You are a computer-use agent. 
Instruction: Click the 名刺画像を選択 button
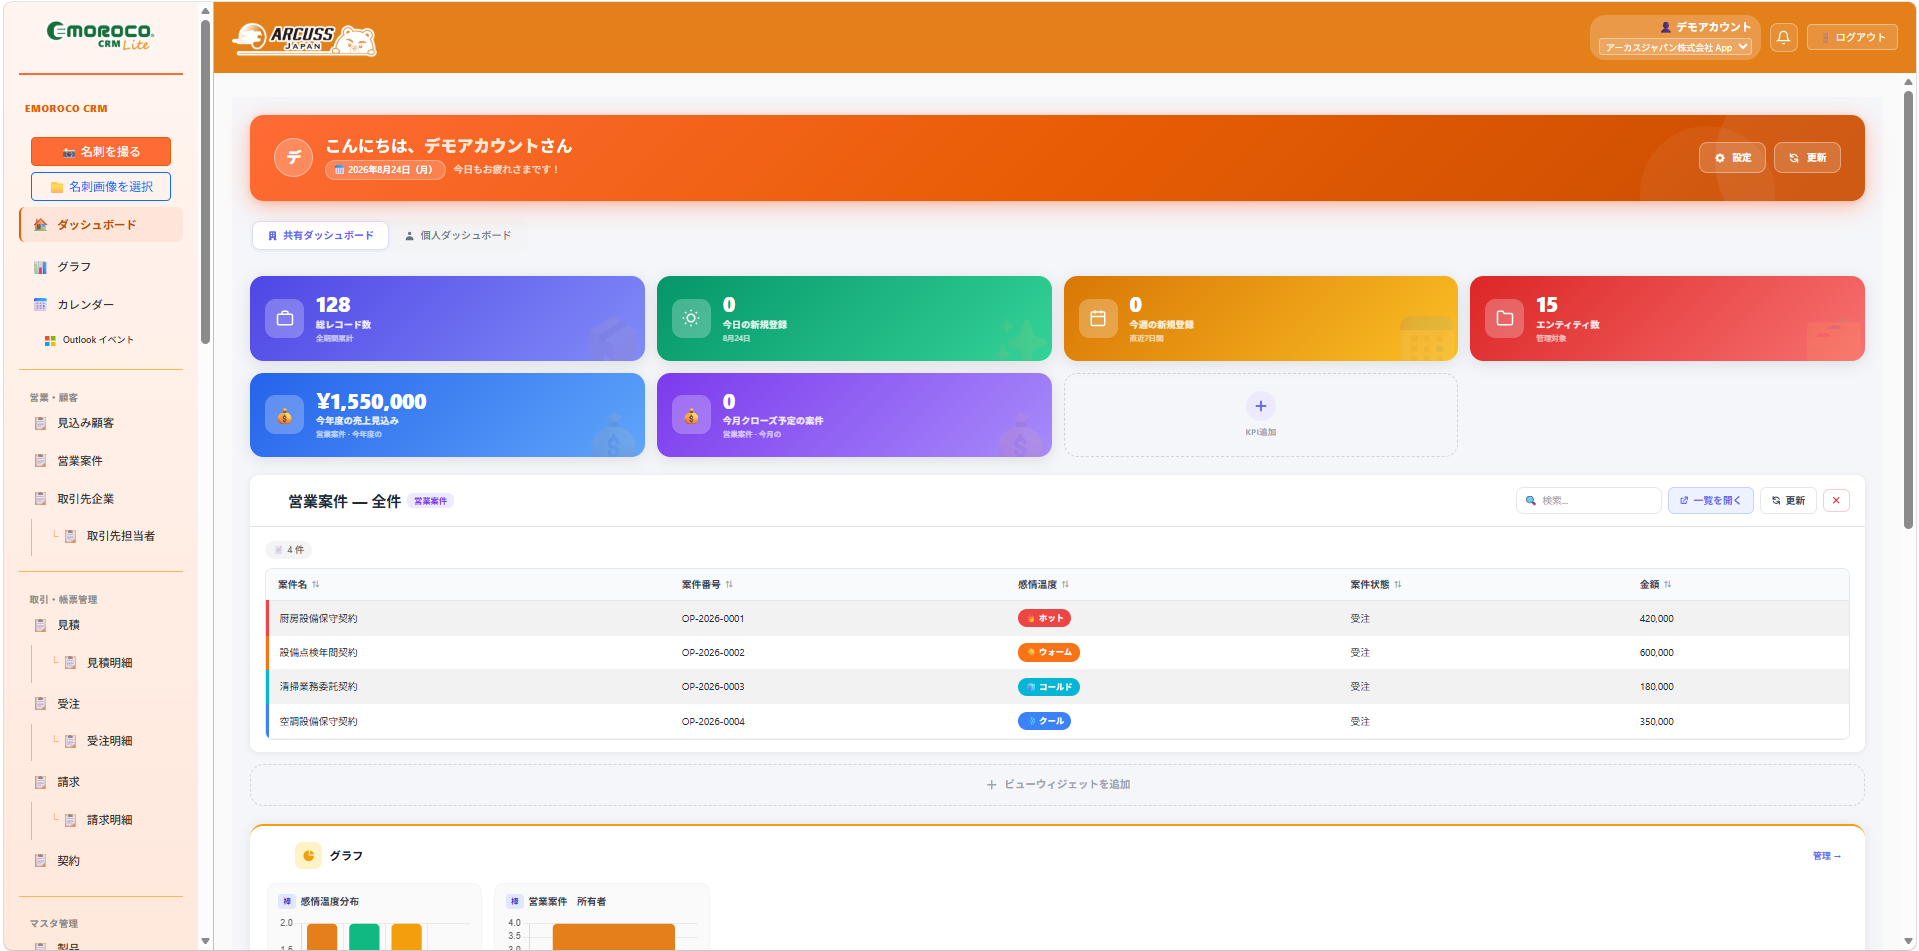(101, 187)
